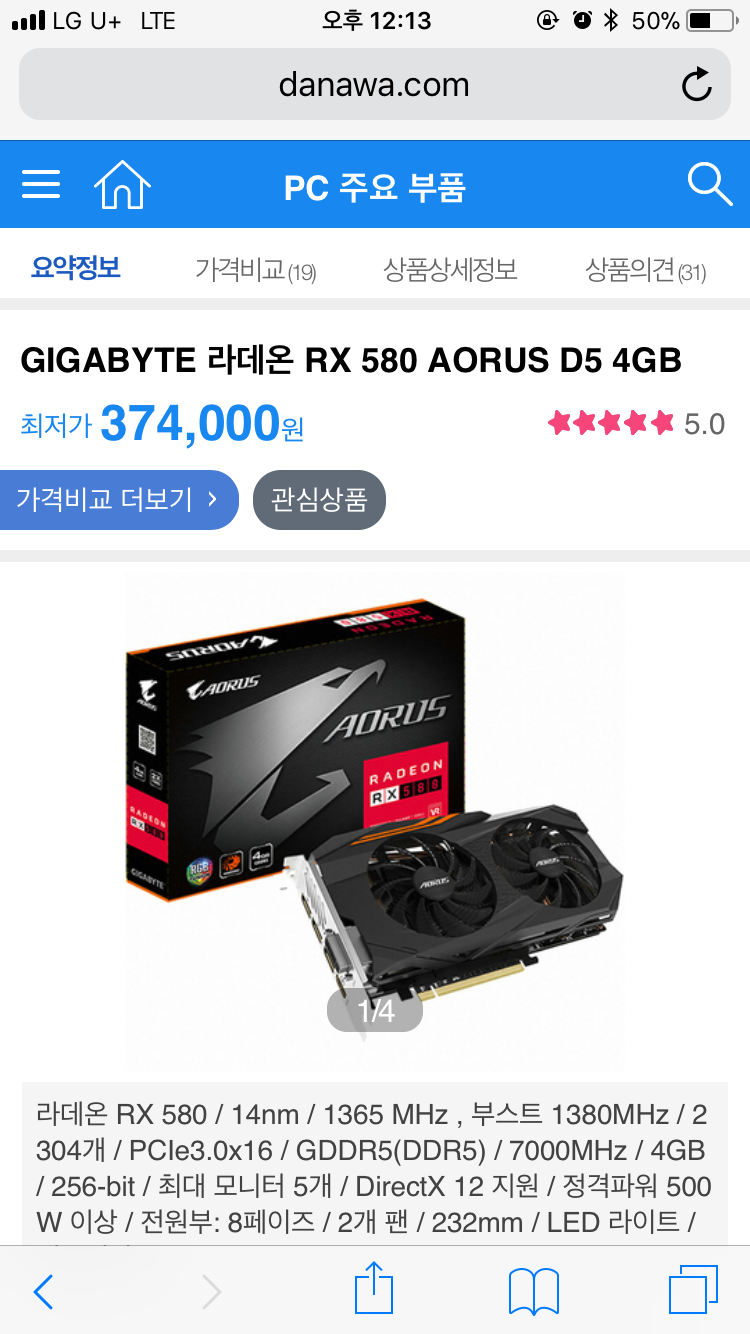Tap the five-star 5.0 rating
This screenshot has width=750, height=1334.
click(636, 424)
